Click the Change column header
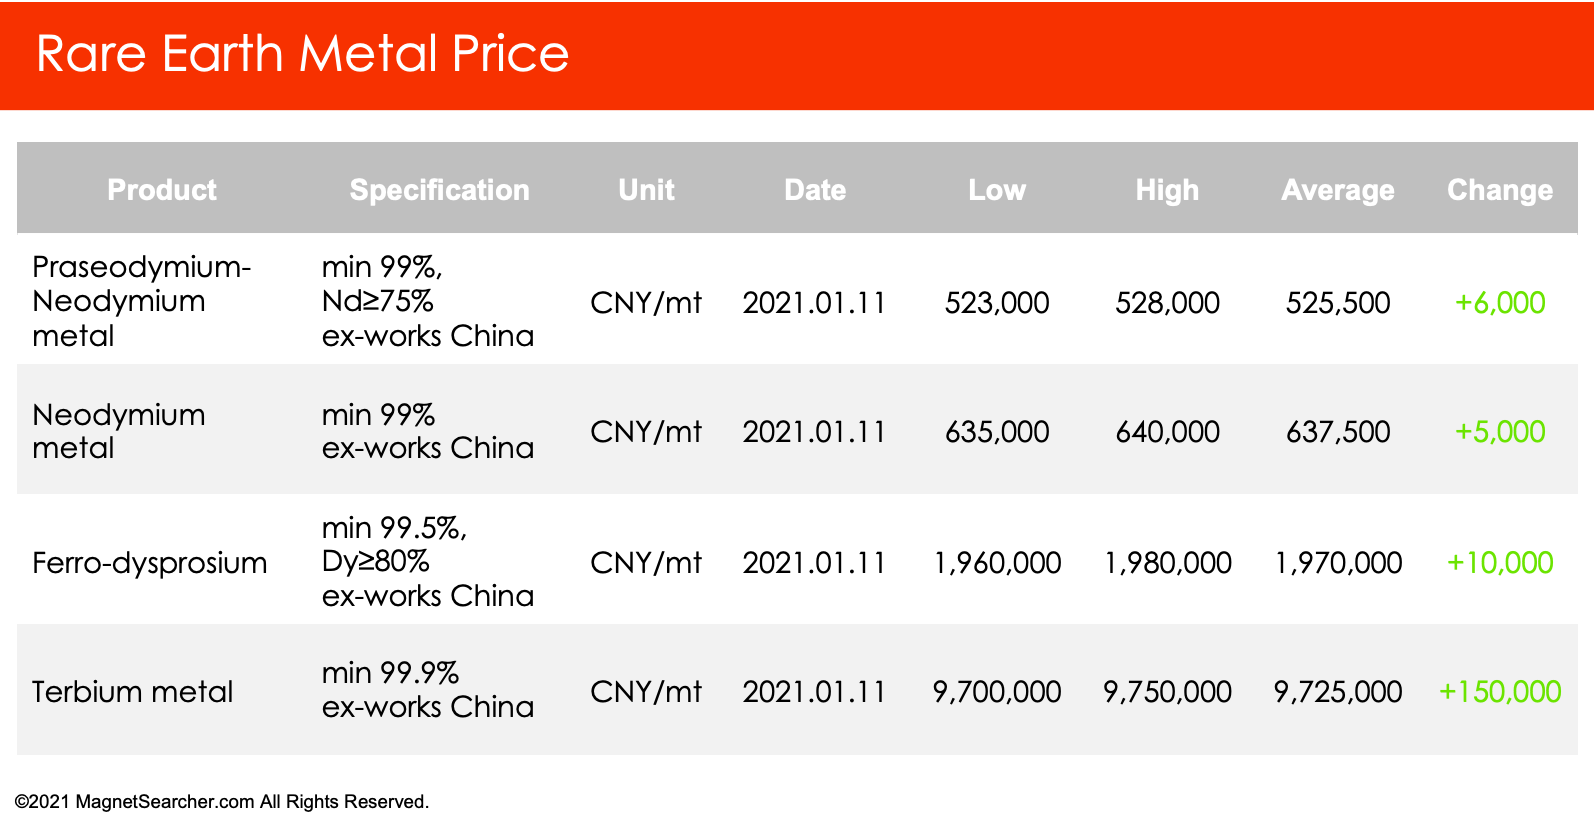Viewport: 1595px width, 839px height. pos(1500,190)
